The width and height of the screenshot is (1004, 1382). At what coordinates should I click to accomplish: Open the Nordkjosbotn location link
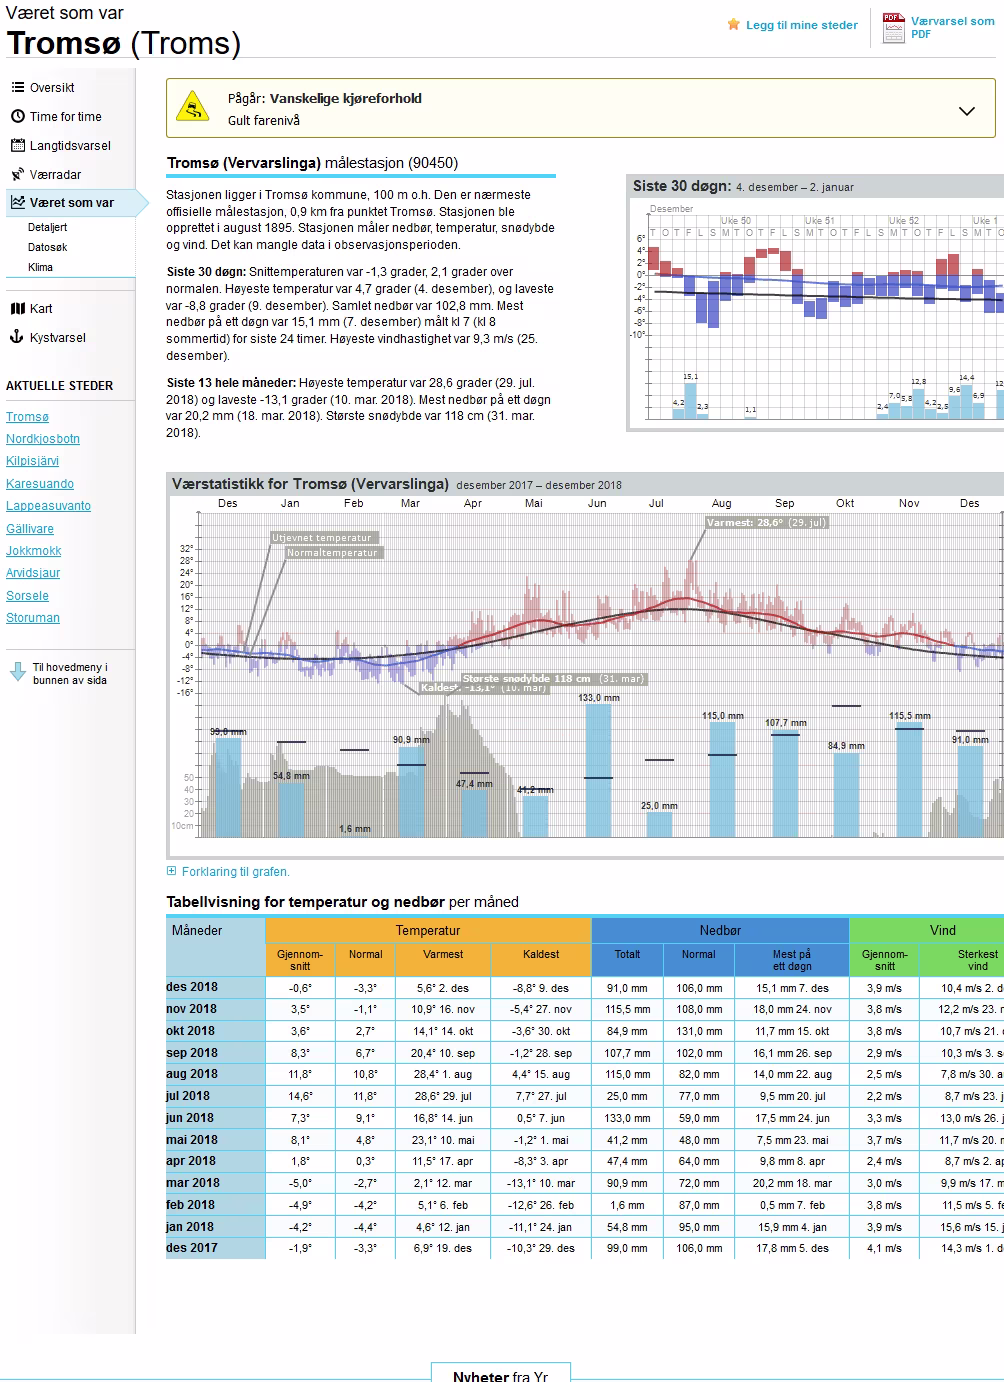[43, 439]
